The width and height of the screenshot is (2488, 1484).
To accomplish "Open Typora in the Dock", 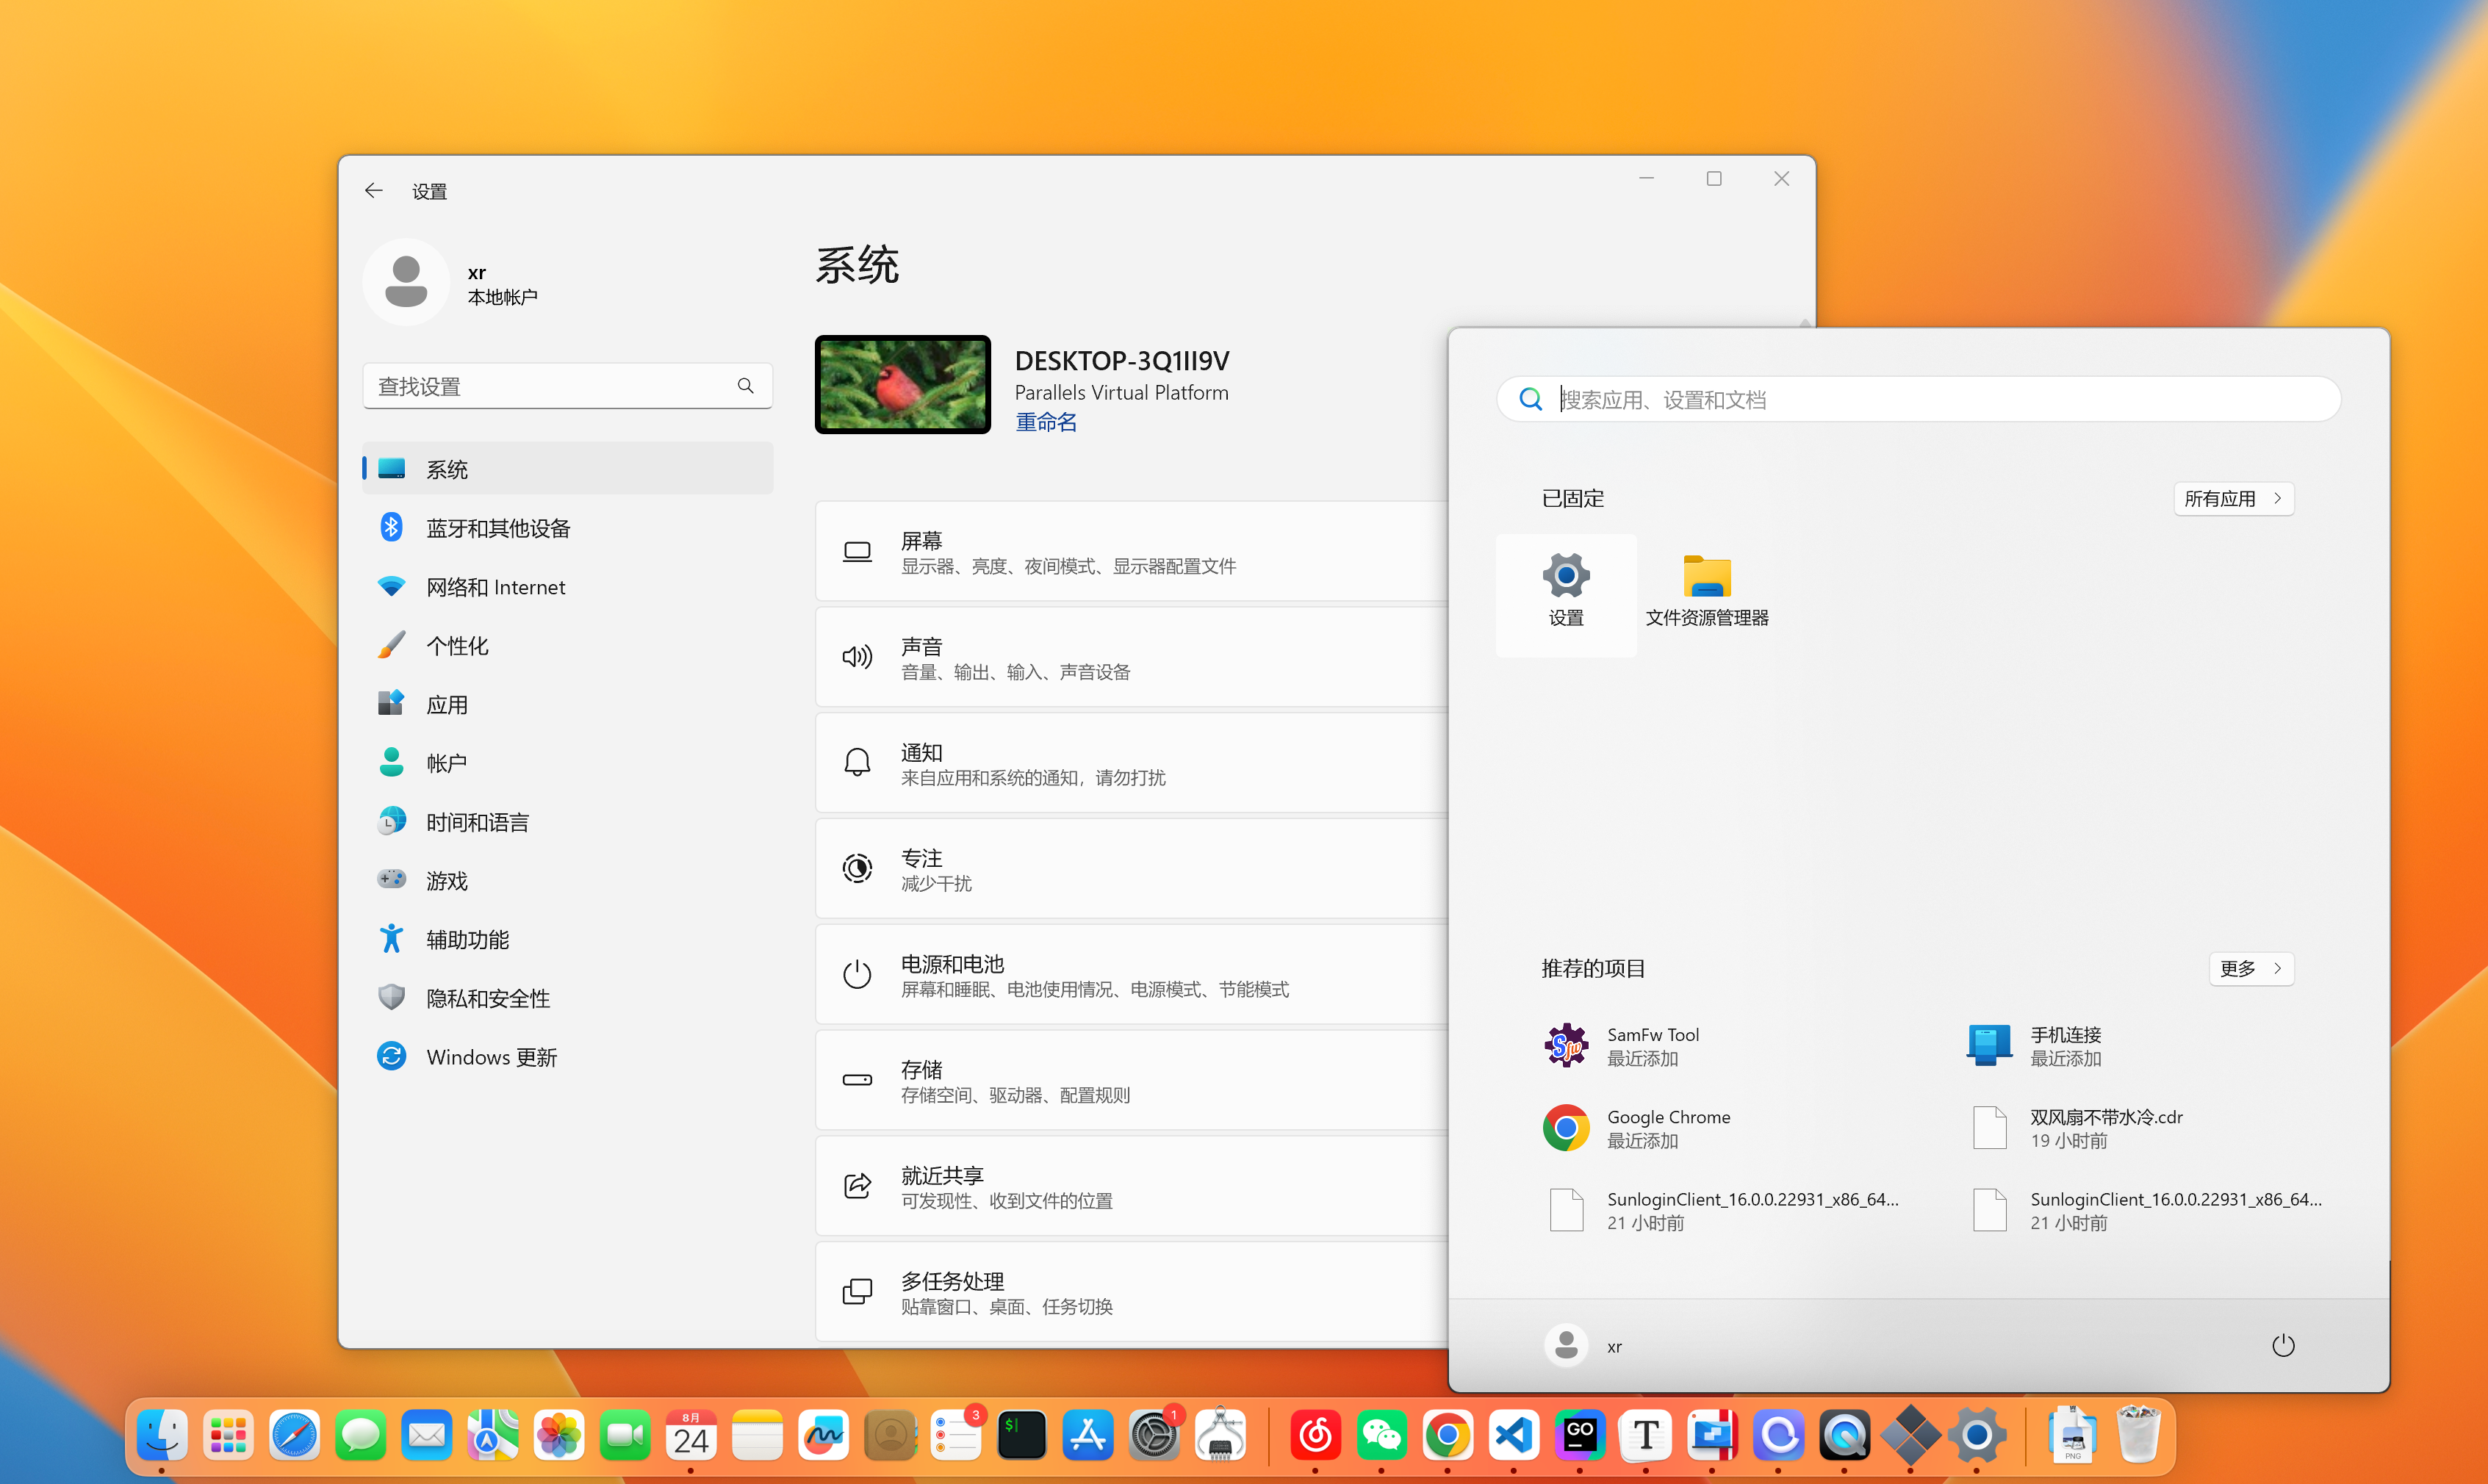I will (1645, 1436).
